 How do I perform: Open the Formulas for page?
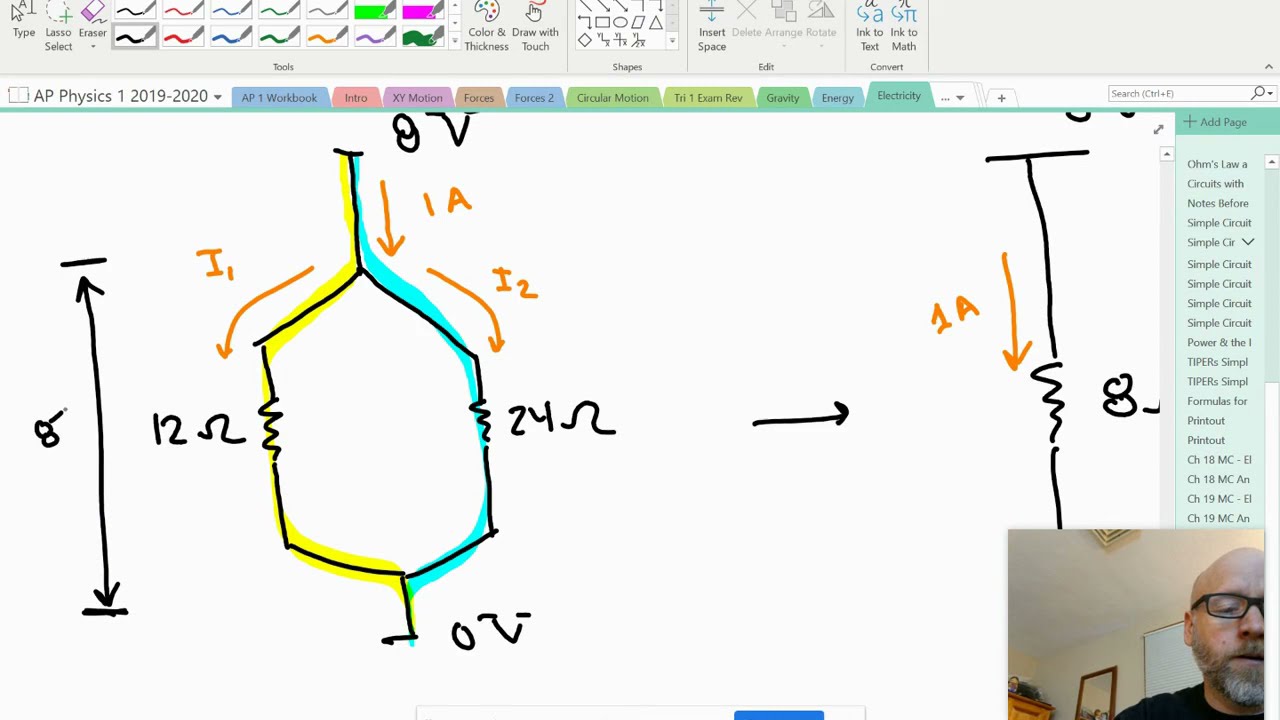1217,401
